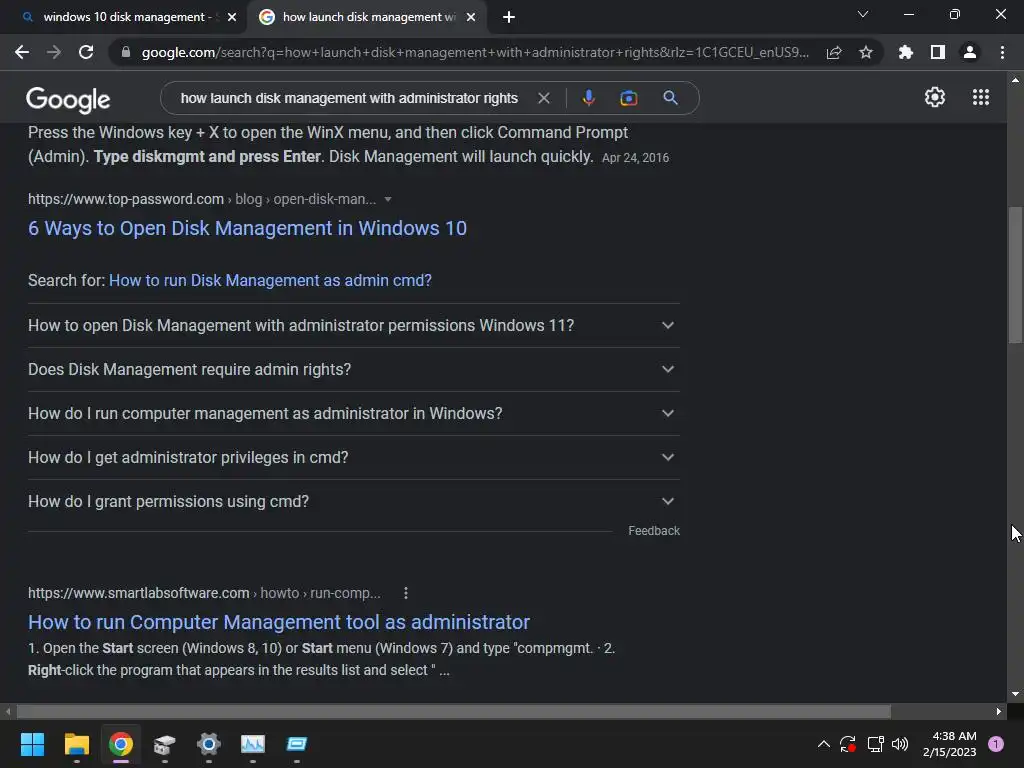Click the vertical scrollbar thumb

[x=1015, y=274]
